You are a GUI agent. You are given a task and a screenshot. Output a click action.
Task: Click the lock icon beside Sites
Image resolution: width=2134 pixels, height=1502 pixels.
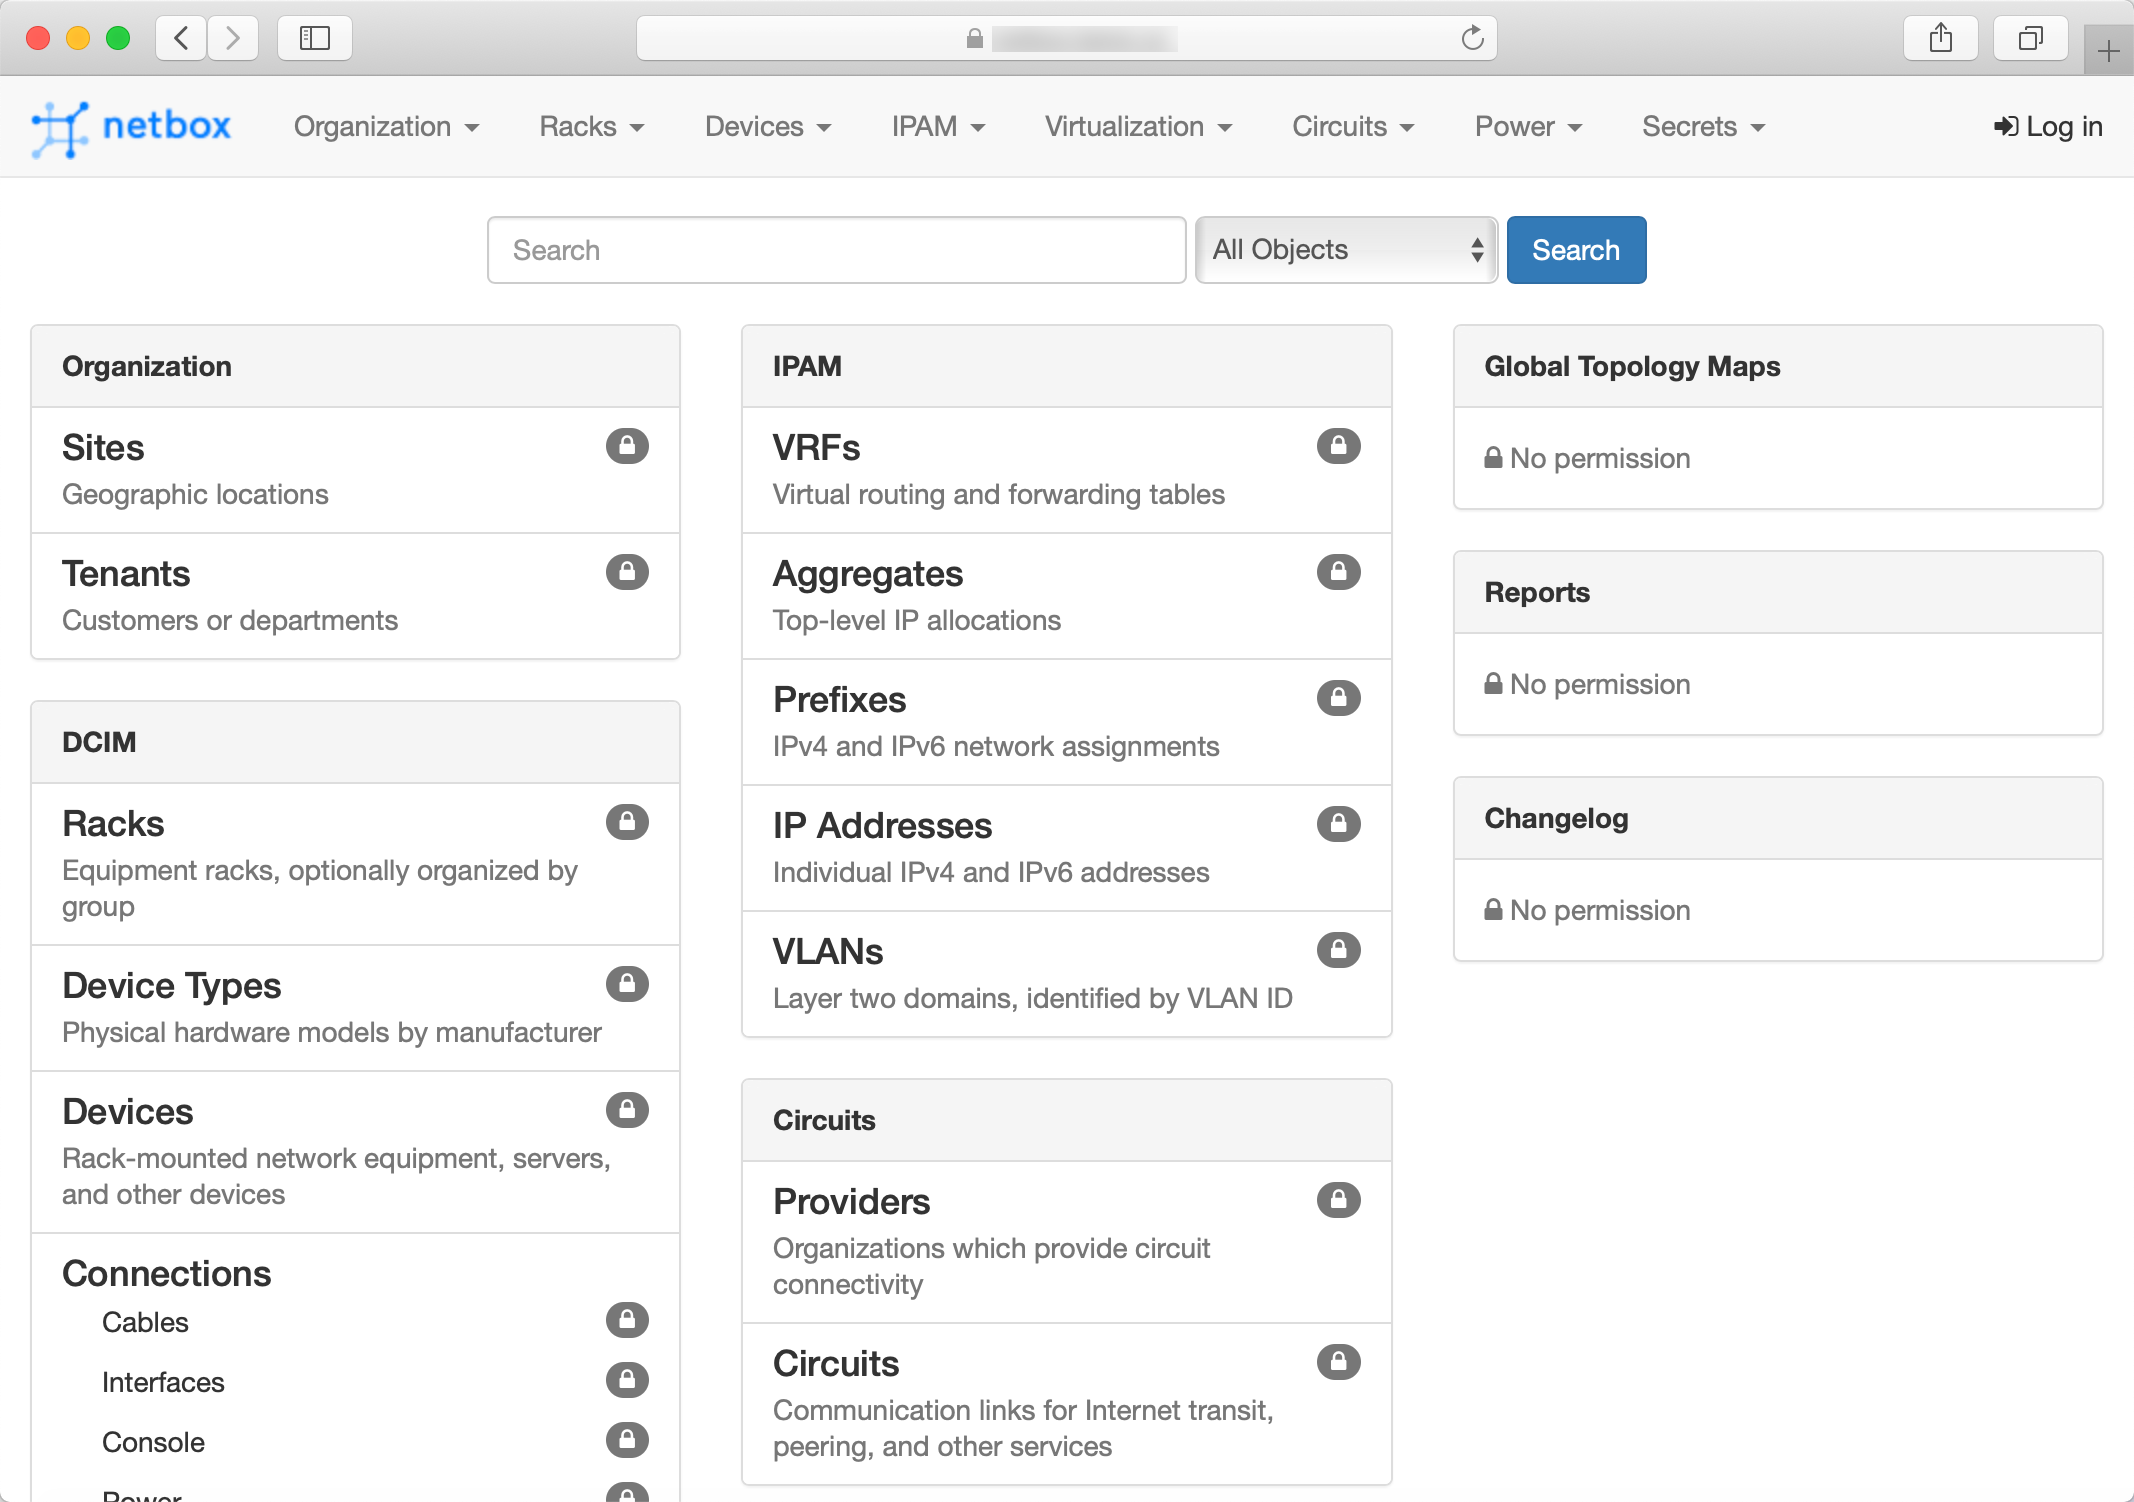click(627, 446)
